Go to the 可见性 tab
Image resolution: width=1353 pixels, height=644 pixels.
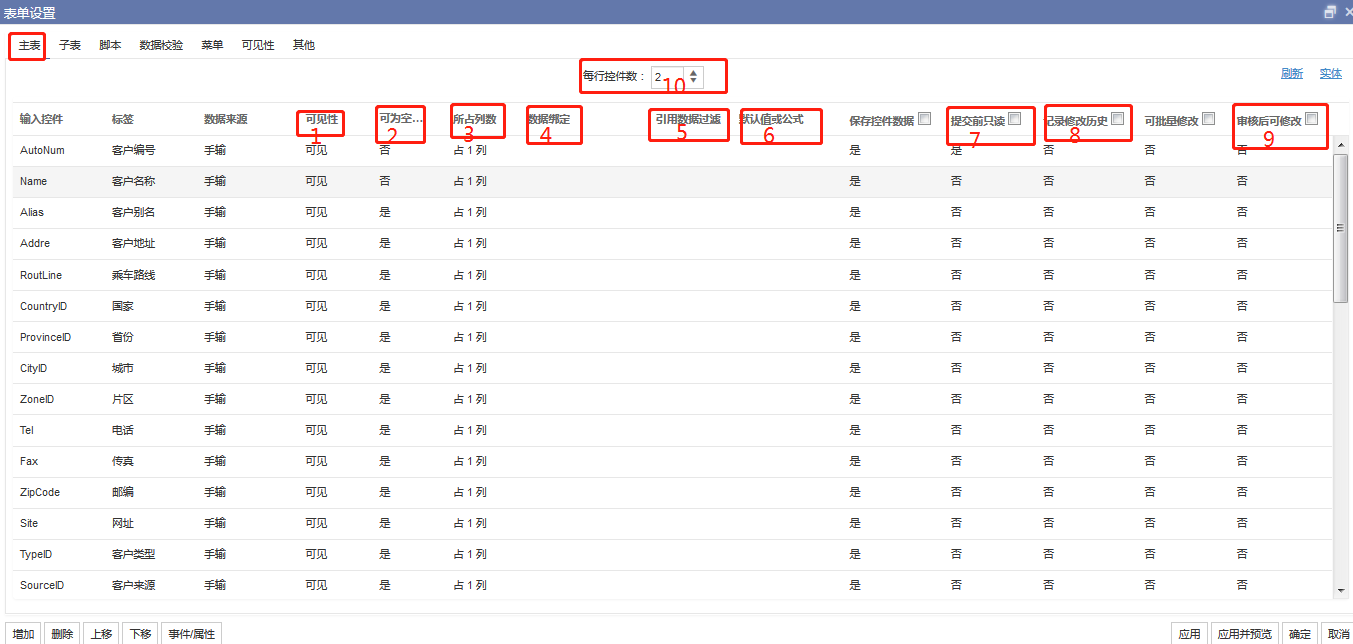257,46
